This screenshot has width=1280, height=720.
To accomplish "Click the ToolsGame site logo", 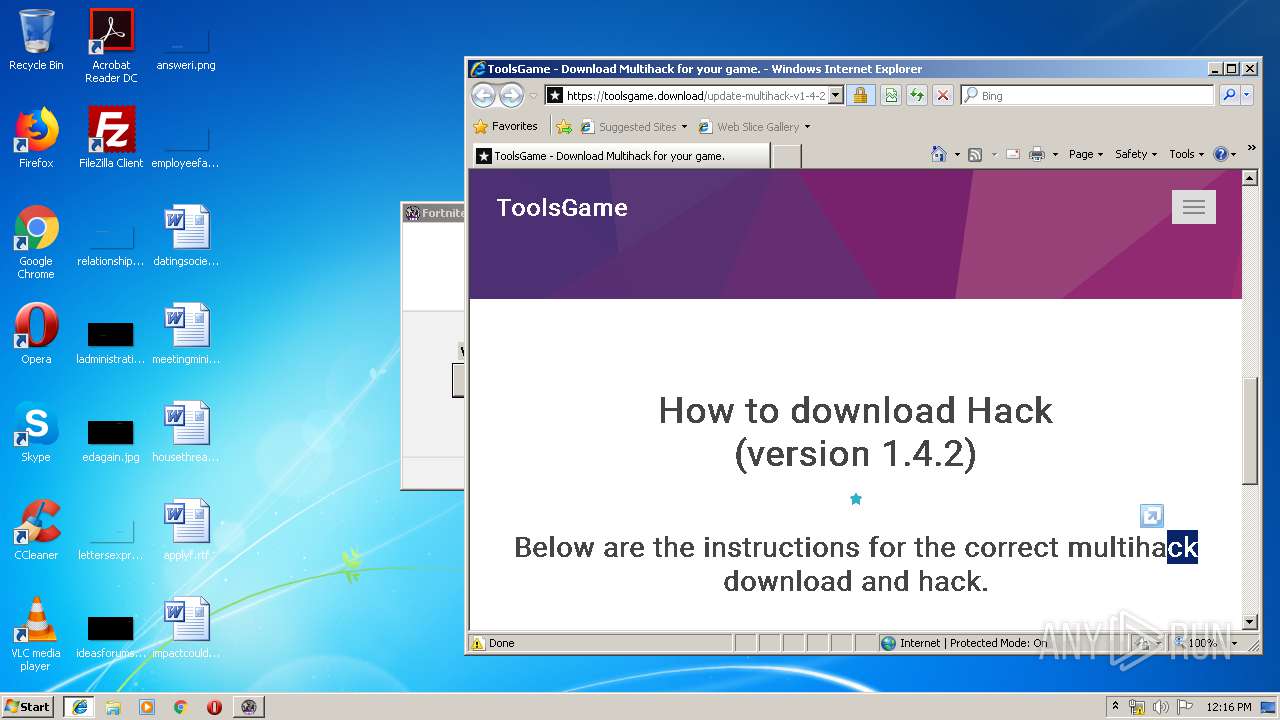I will coord(562,208).
